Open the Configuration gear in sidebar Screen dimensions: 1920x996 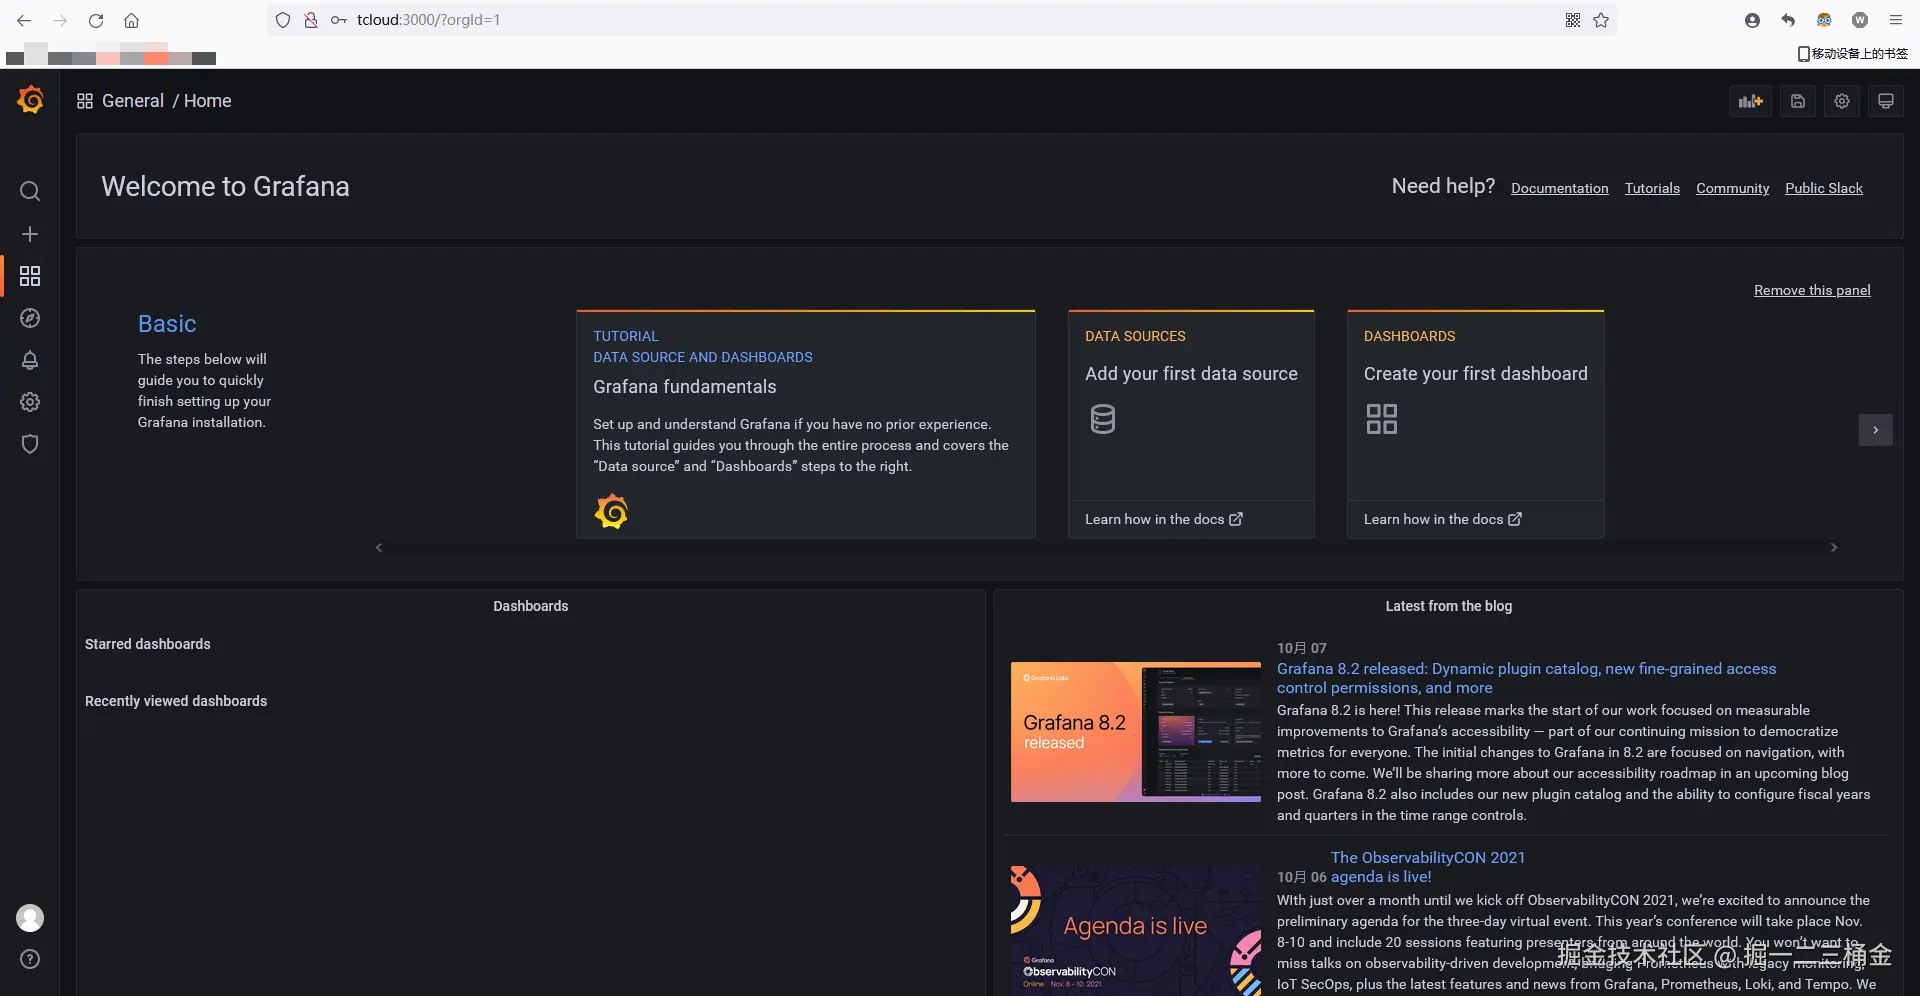(x=30, y=402)
